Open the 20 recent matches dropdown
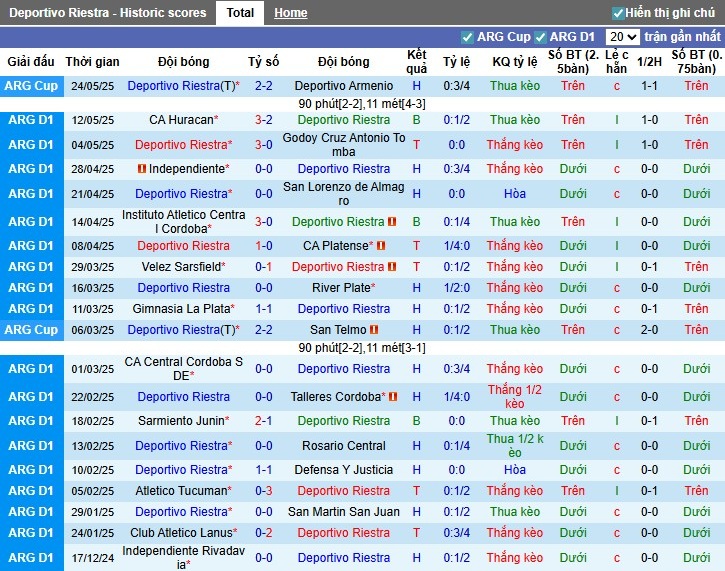This screenshot has height=571, width=725. click(x=622, y=37)
